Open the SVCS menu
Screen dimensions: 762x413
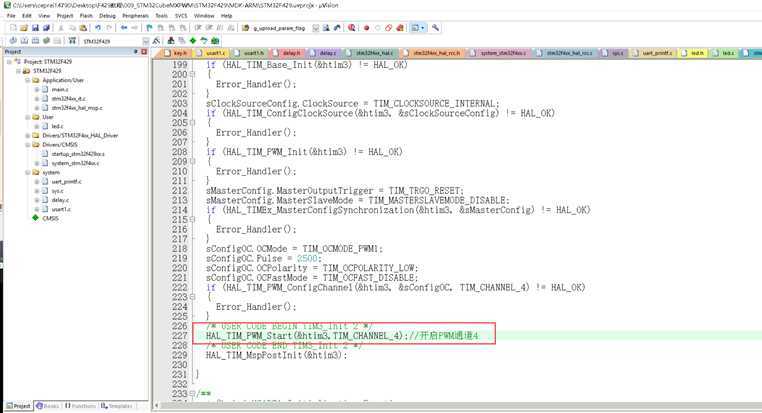click(181, 16)
